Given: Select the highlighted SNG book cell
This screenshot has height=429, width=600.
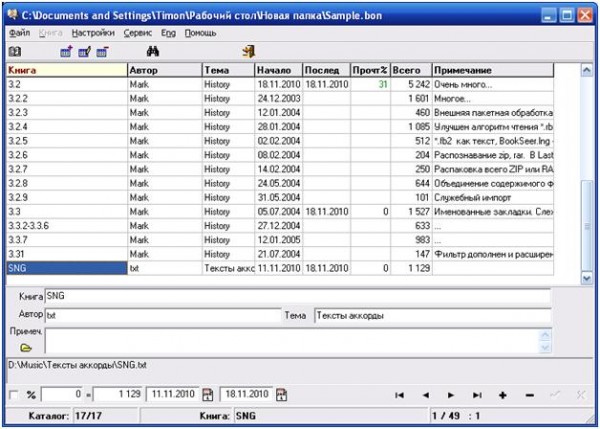Looking at the screenshot, I should click(67, 268).
